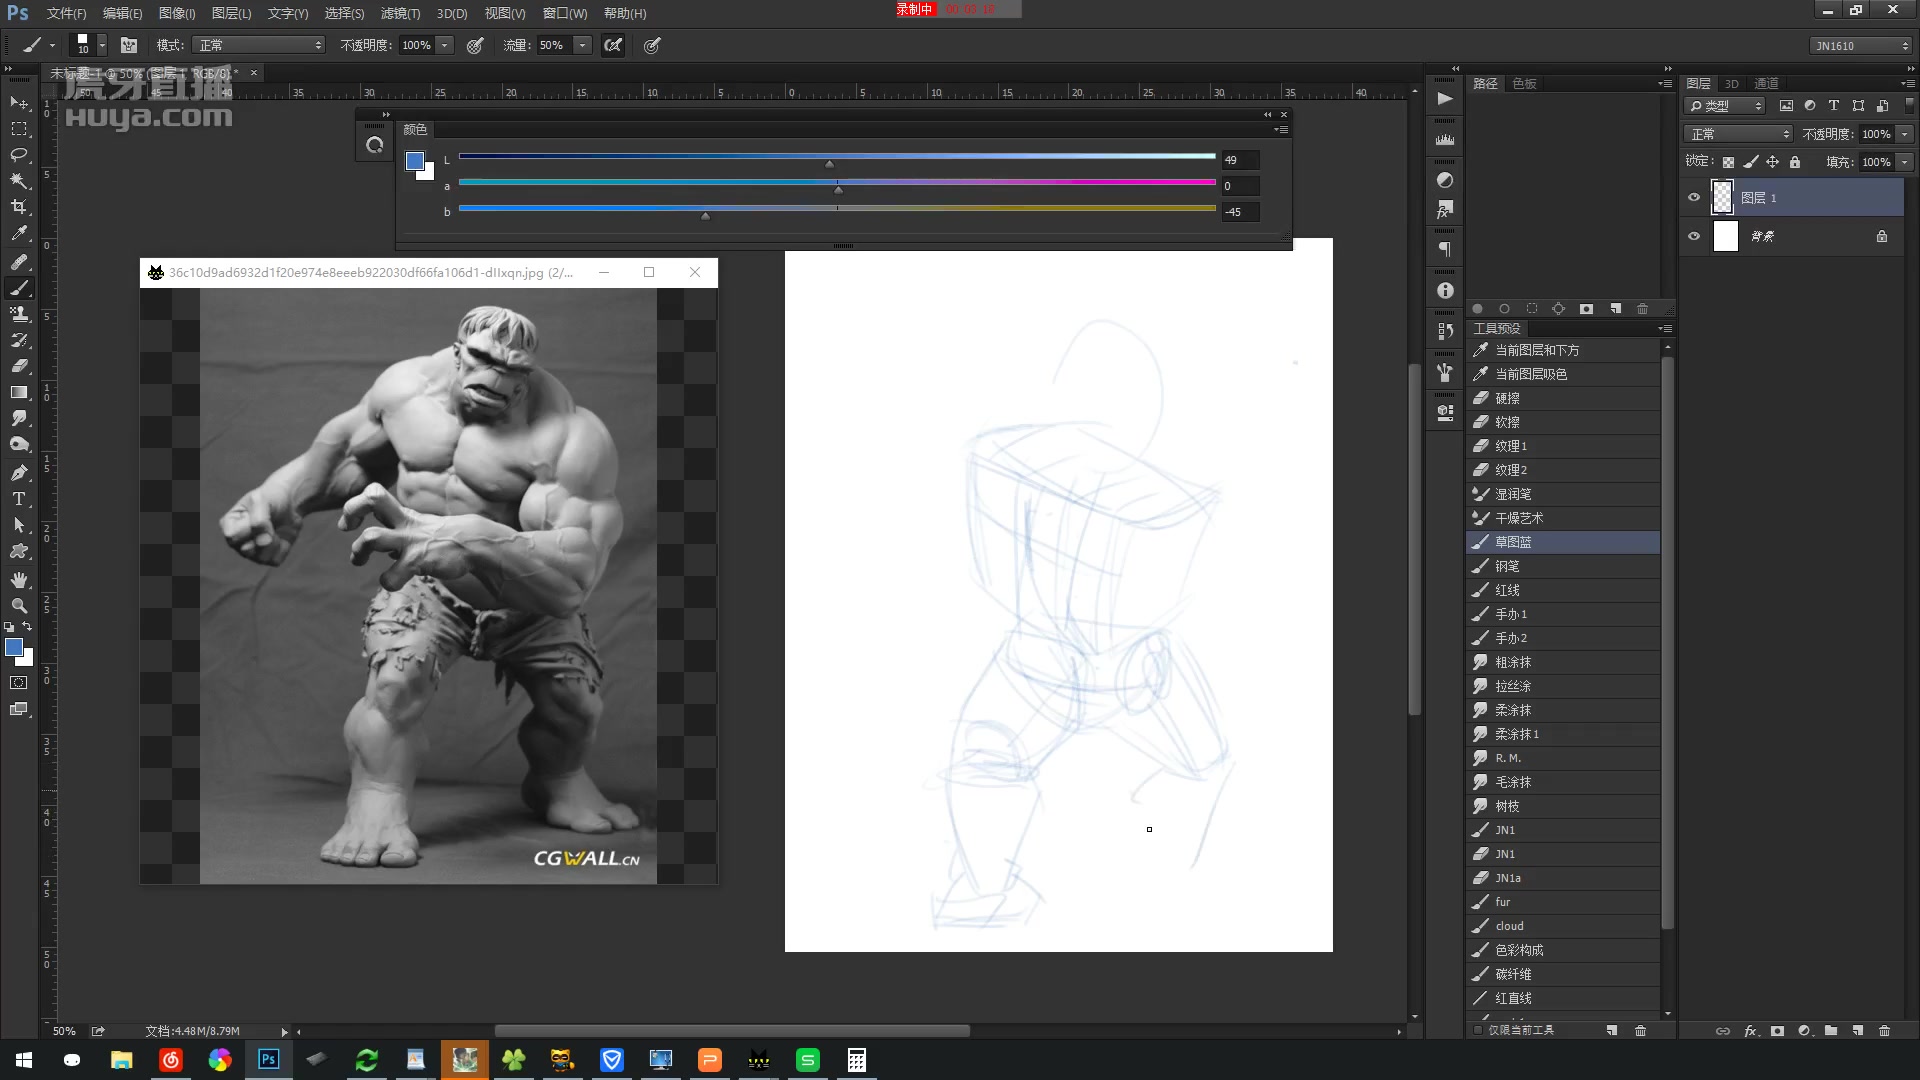Image resolution: width=1920 pixels, height=1080 pixels.
Task: Select the Hand tool
Action: [x=19, y=580]
